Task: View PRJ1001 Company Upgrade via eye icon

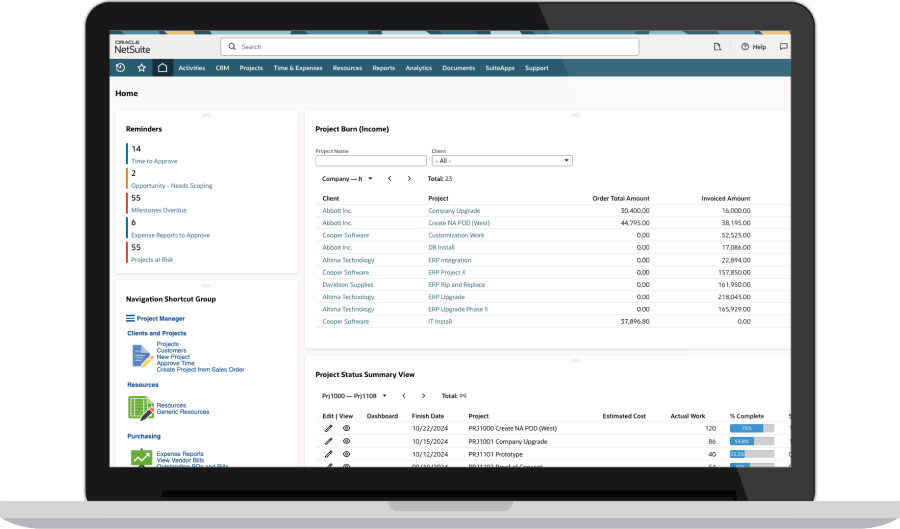Action: [x=347, y=441]
